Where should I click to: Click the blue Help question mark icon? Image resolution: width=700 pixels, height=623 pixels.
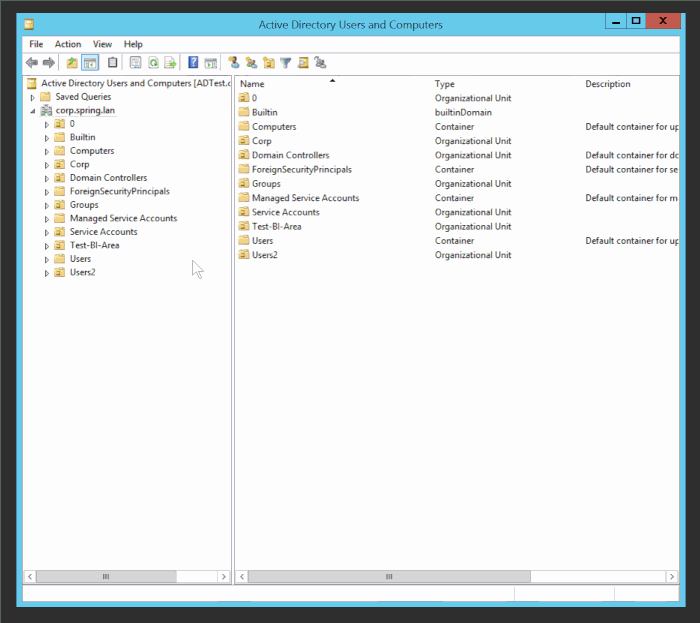193,62
